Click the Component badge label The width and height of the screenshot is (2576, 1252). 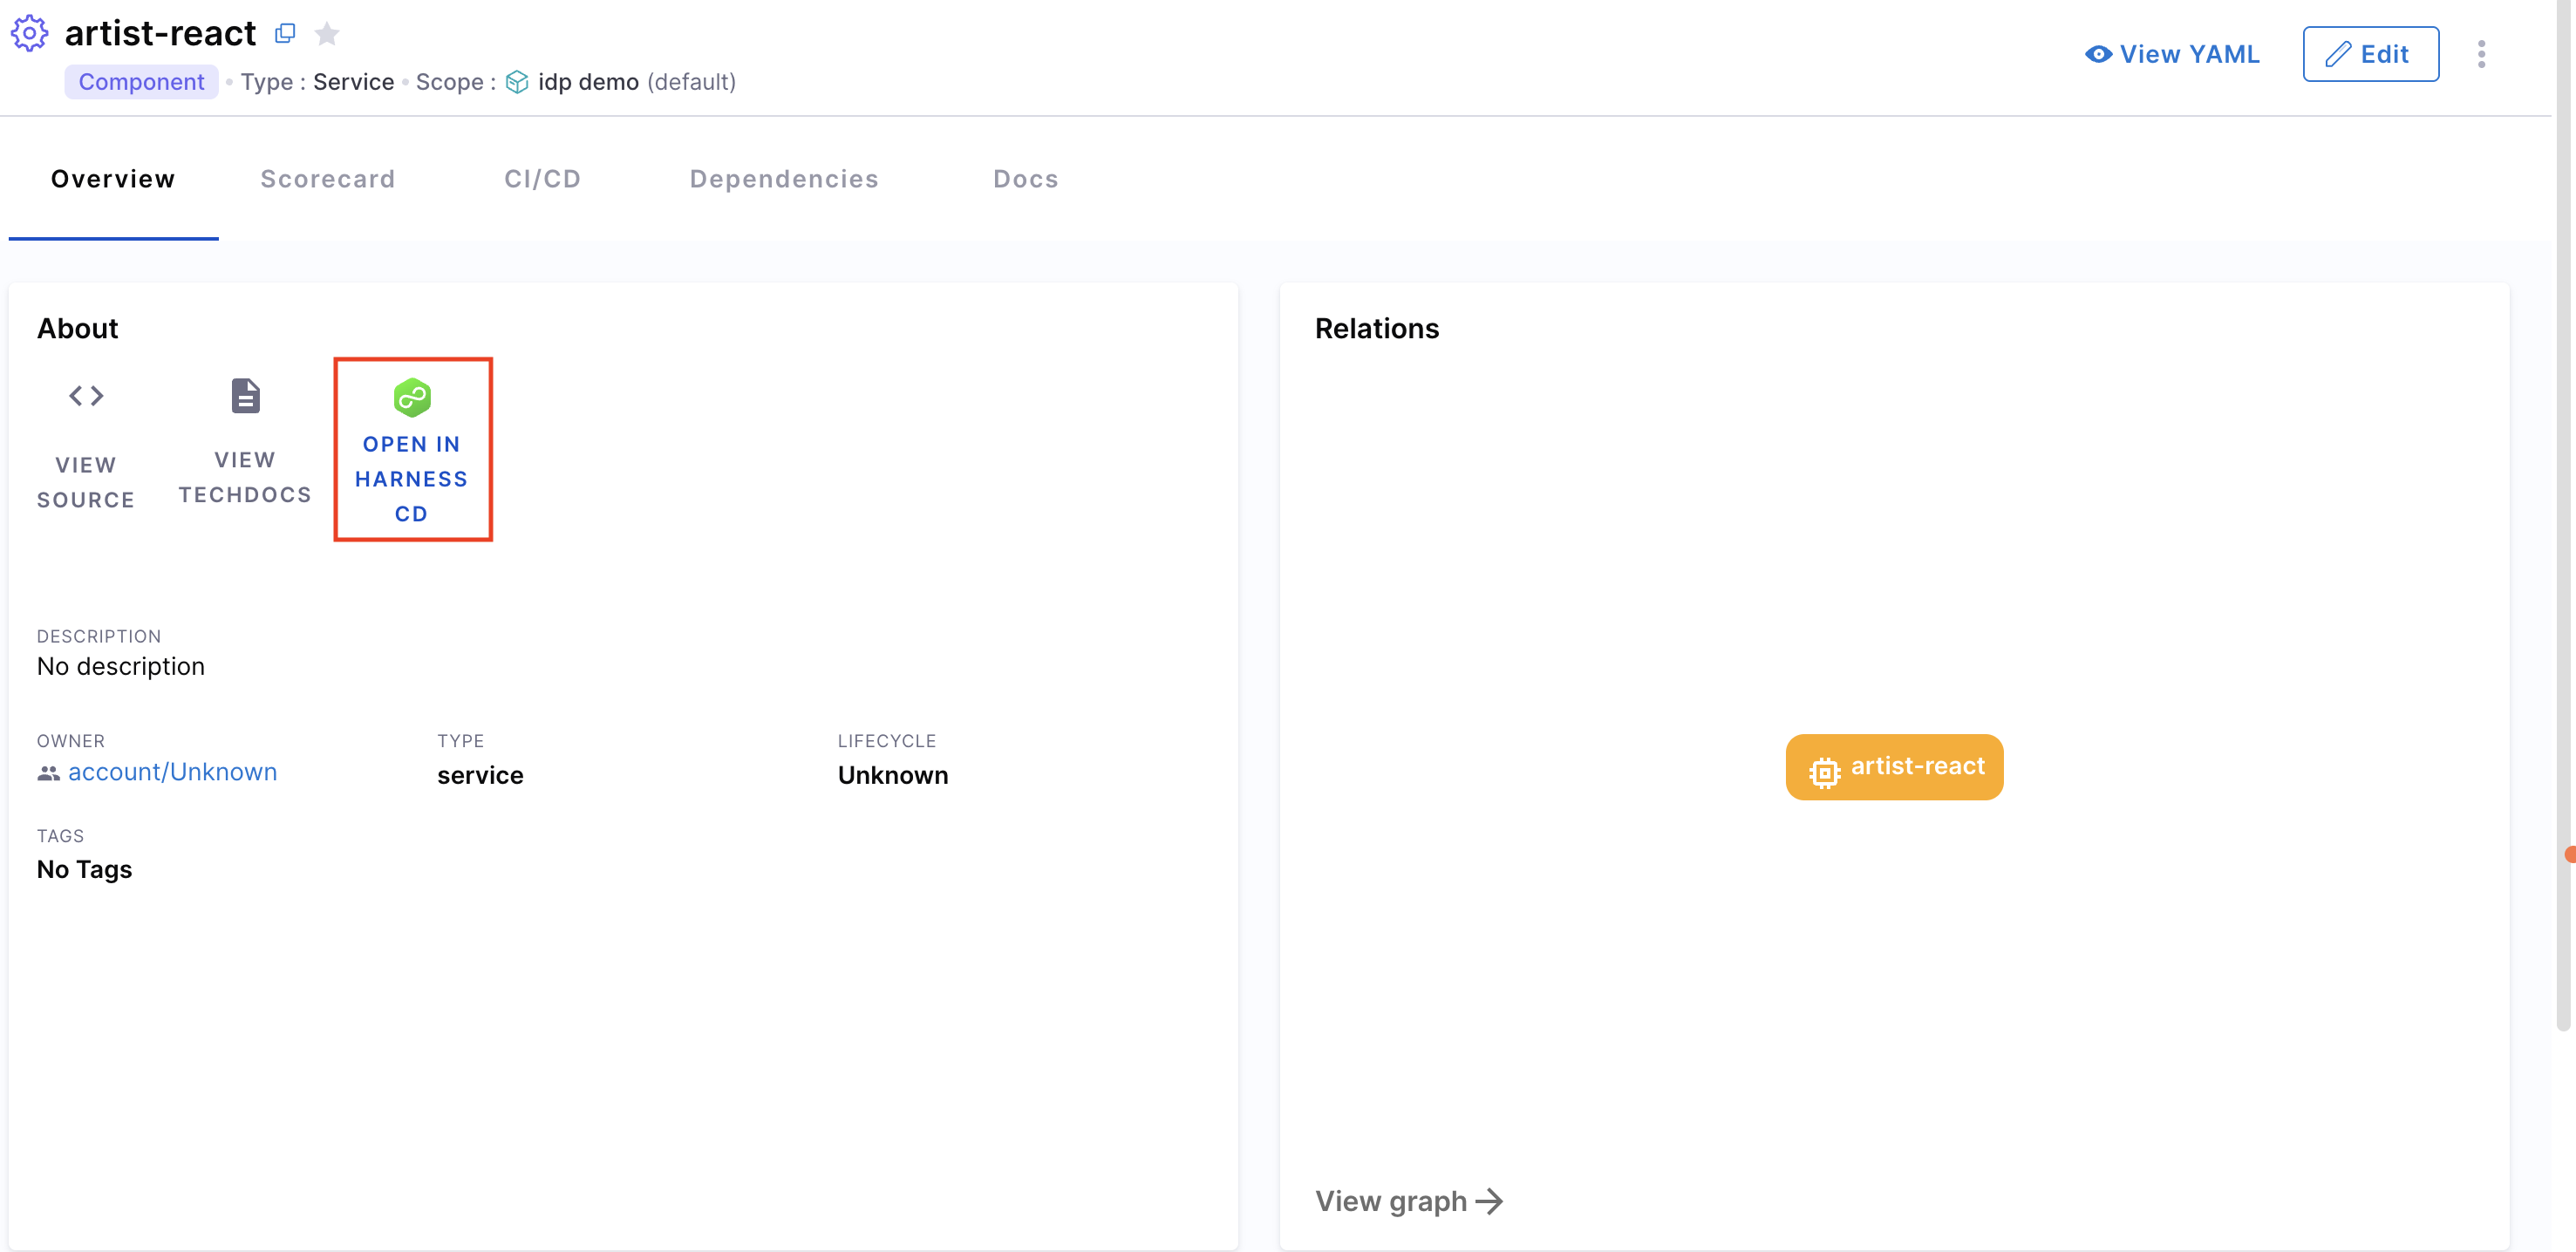pos(141,82)
